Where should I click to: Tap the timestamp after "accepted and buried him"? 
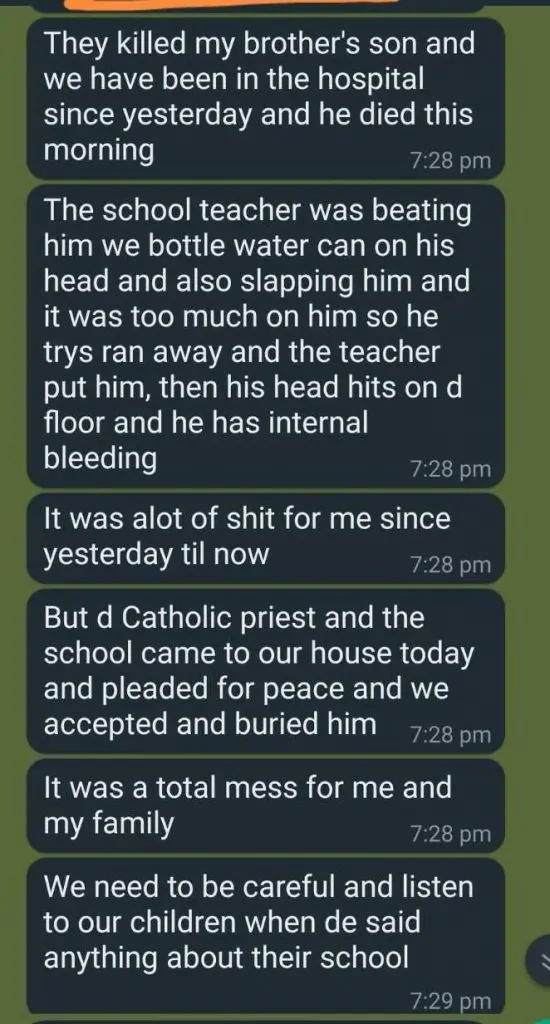pyautogui.click(x=450, y=735)
